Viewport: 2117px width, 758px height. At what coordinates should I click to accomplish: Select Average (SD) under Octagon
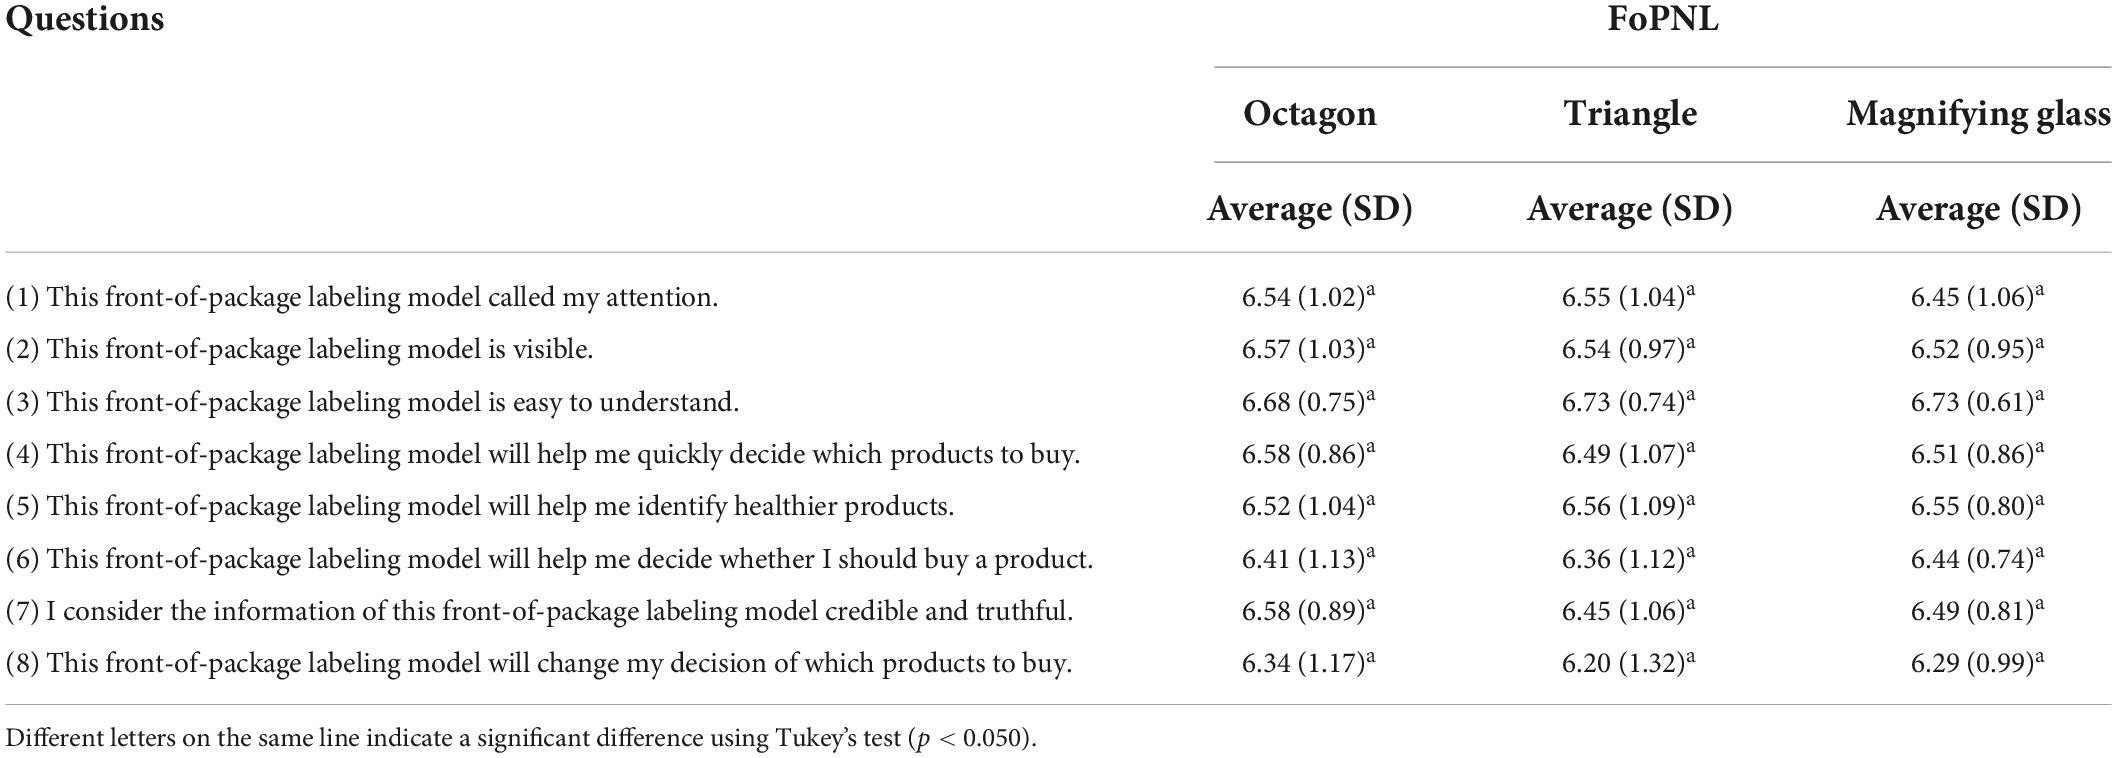click(1309, 208)
